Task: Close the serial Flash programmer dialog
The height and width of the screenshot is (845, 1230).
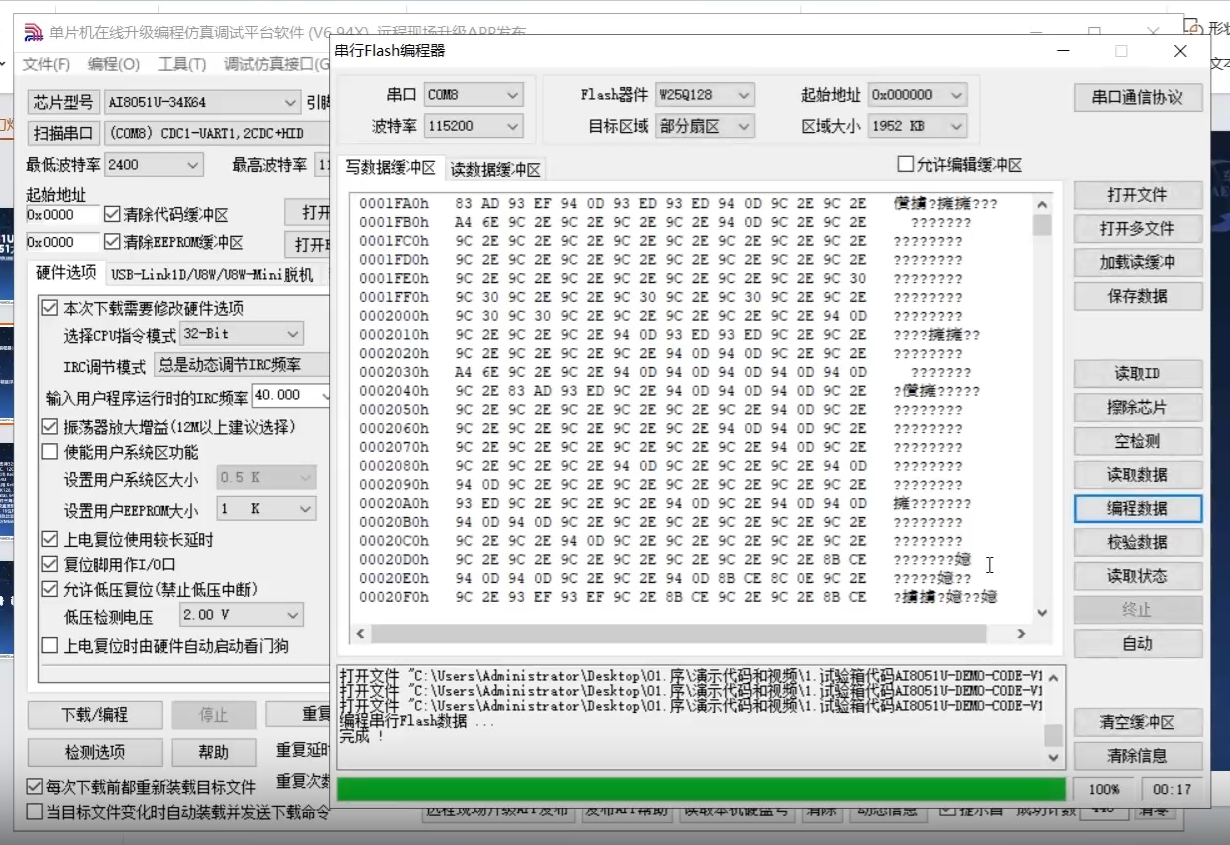Action: tap(1180, 51)
